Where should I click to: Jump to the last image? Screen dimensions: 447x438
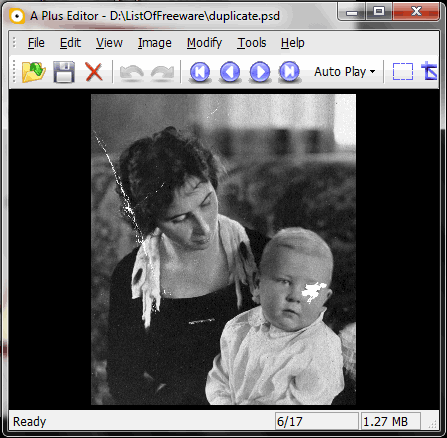coord(289,72)
